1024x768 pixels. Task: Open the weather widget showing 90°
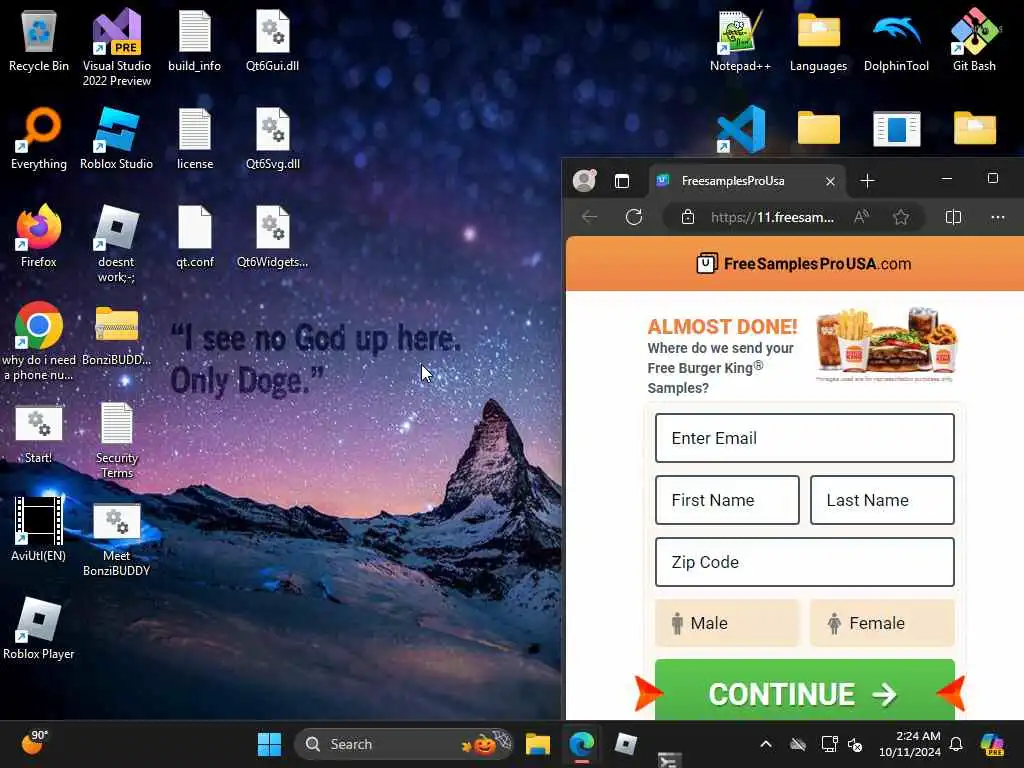coord(35,743)
